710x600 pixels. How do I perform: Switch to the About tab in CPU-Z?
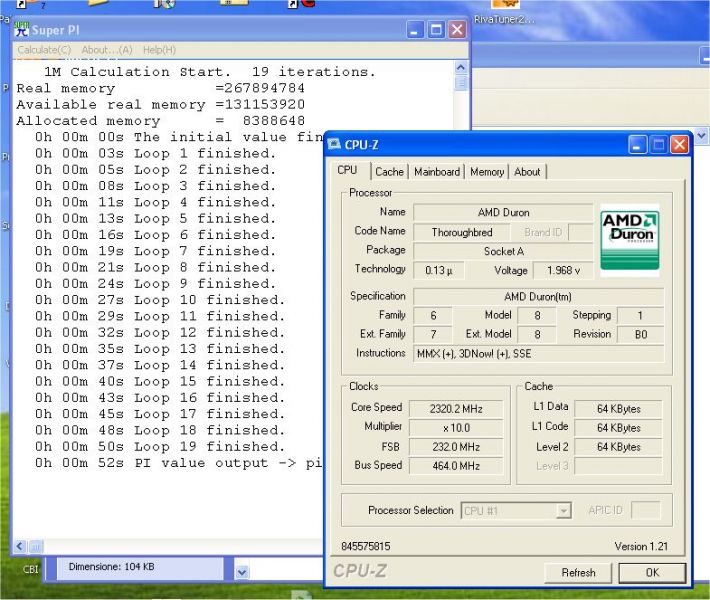click(x=527, y=172)
